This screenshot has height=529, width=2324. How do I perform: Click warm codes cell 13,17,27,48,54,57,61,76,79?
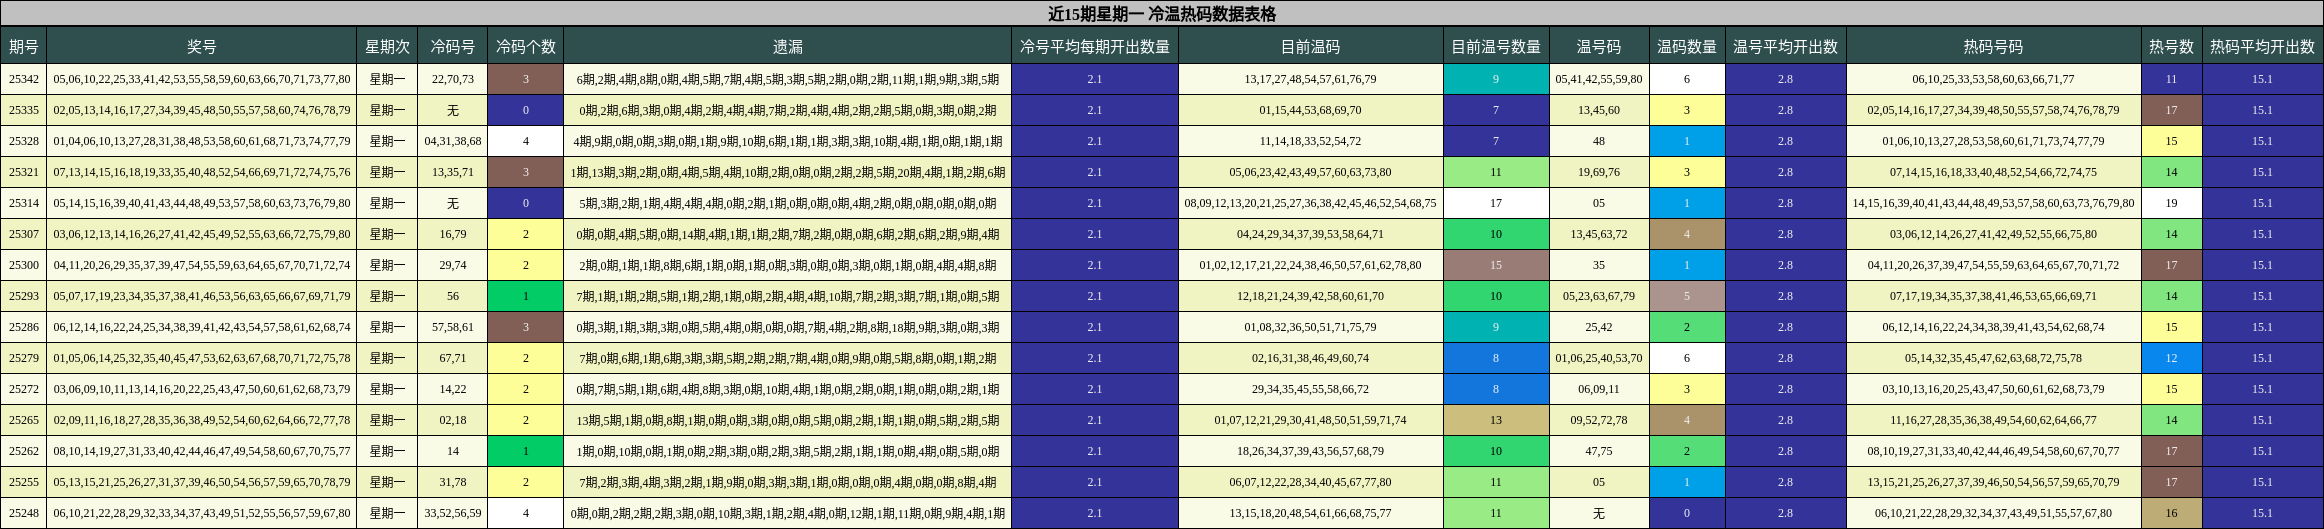[1310, 79]
